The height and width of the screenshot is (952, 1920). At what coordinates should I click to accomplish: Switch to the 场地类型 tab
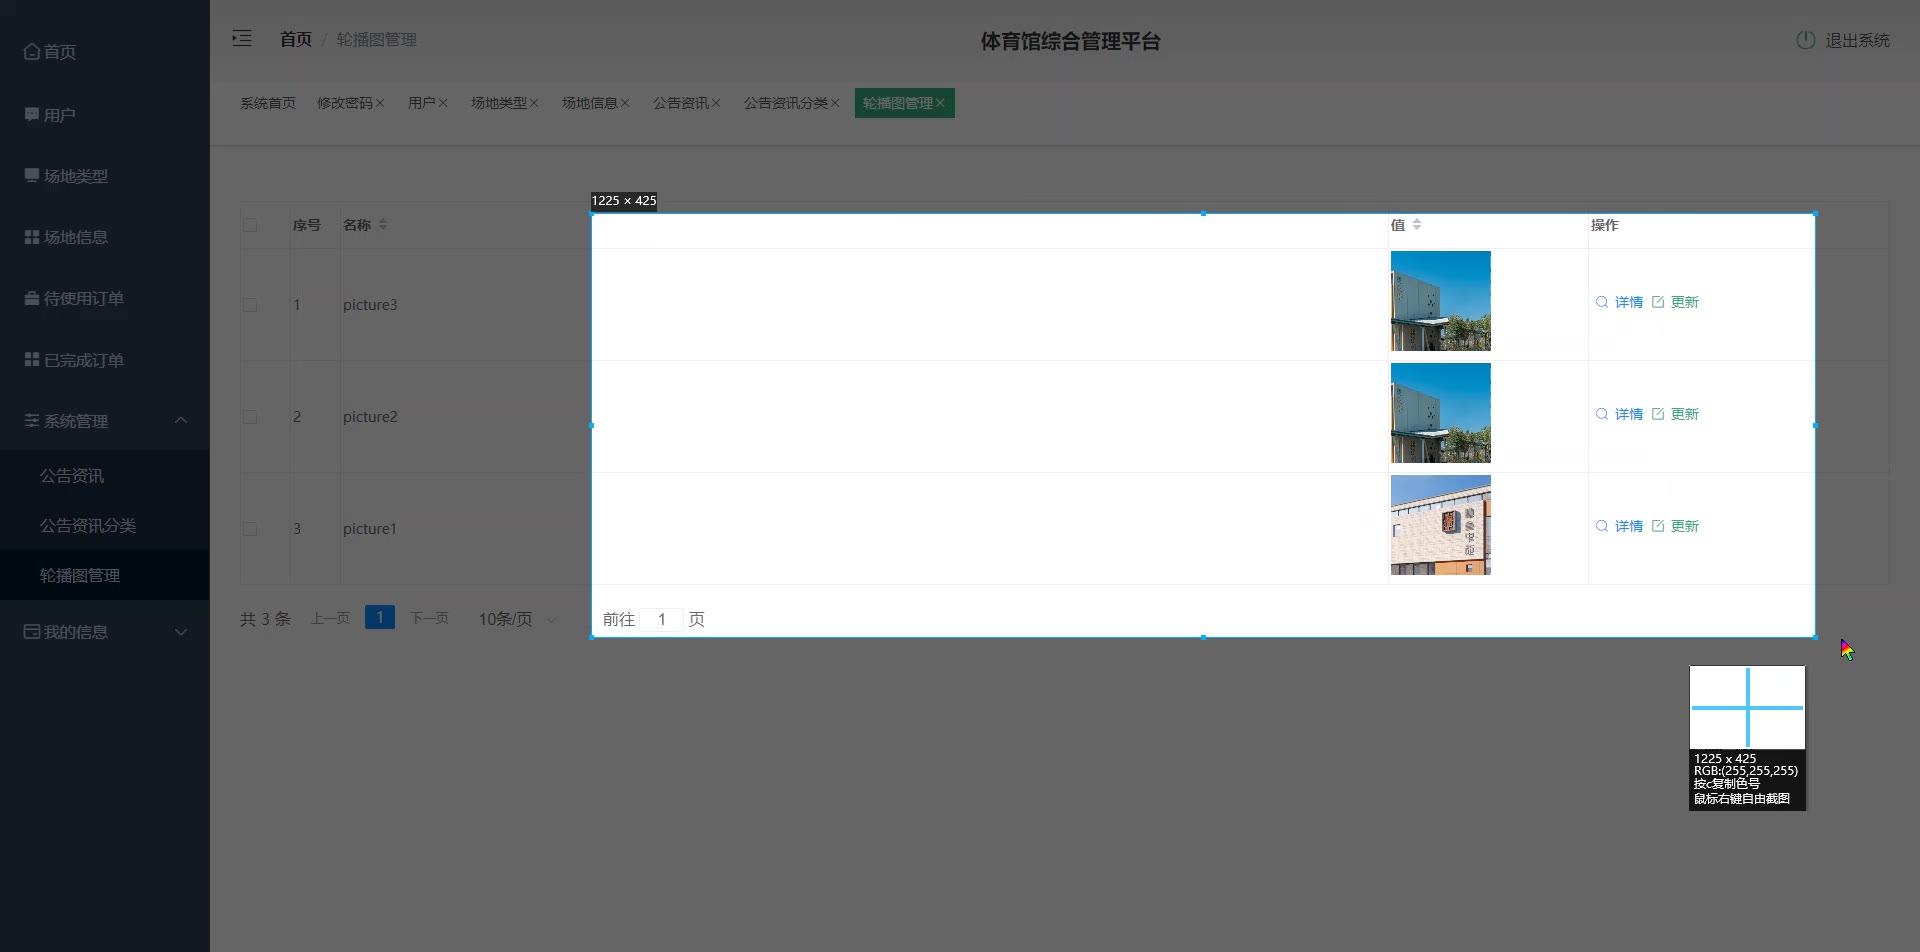499,103
